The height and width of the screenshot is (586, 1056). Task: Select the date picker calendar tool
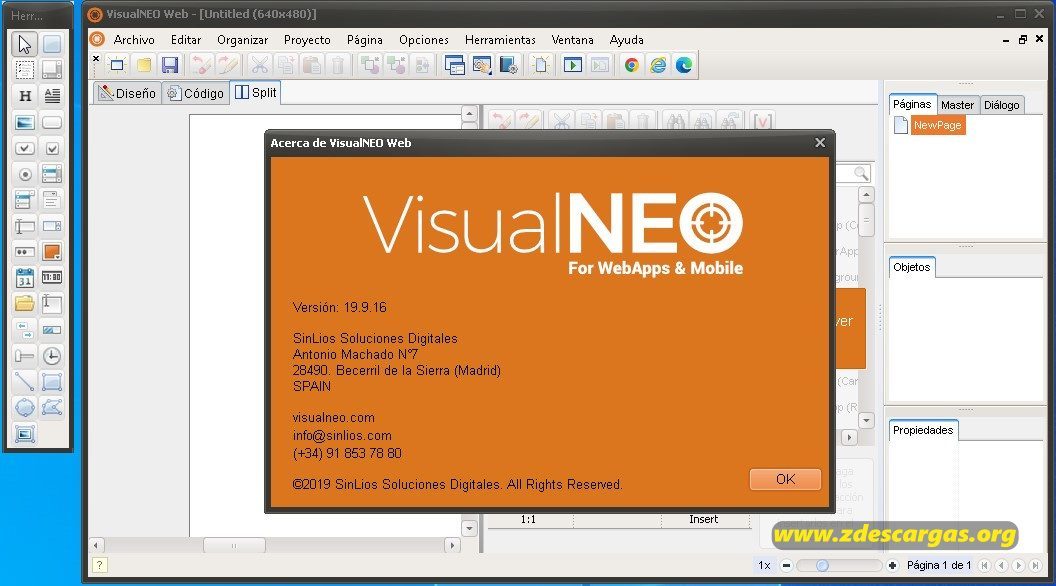pos(24,278)
